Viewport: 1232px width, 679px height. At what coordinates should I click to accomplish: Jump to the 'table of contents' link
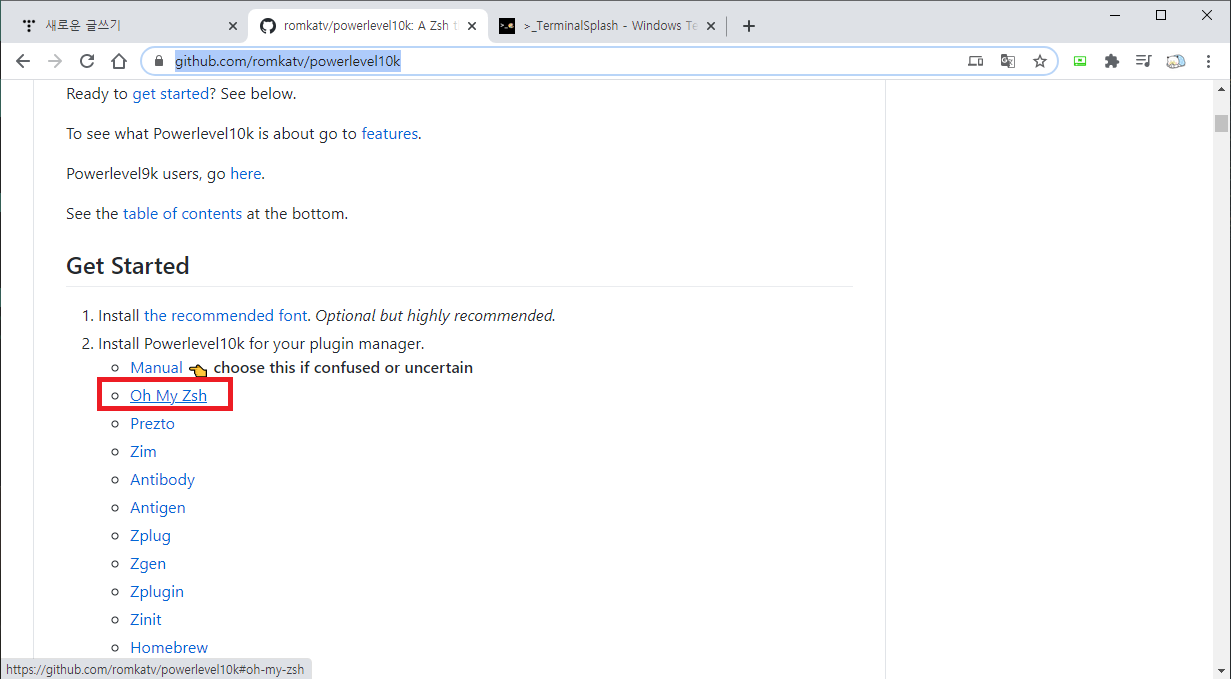[182, 214]
